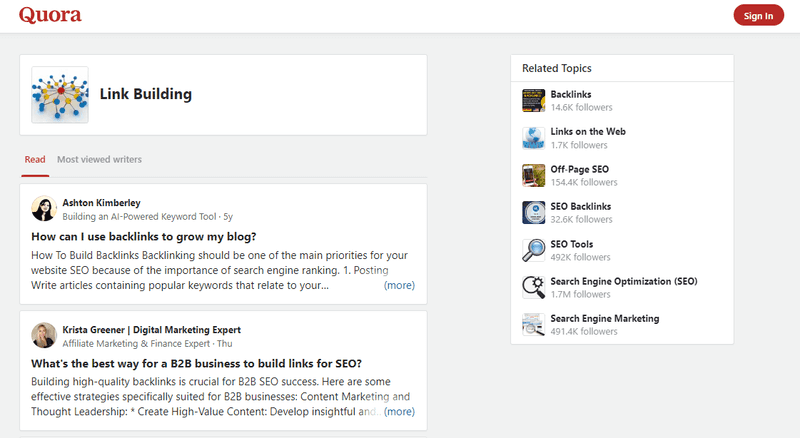Click the Quora logo

(x=50, y=15)
